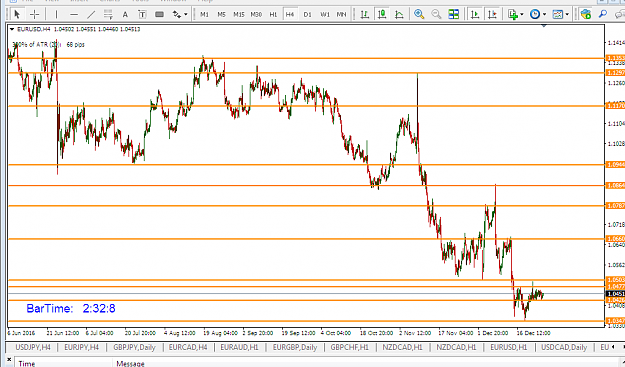The height and width of the screenshot is (367, 625).
Task: Open the search magnifier
Action: pyautogui.click(x=603, y=14)
